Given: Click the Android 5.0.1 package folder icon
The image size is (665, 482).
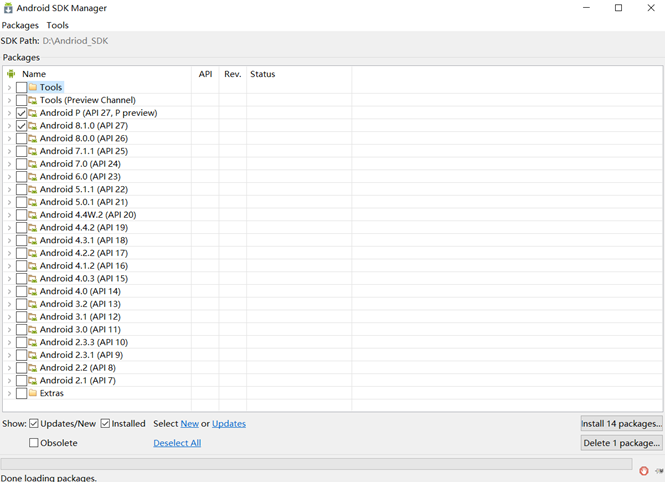Looking at the screenshot, I should point(33,202).
